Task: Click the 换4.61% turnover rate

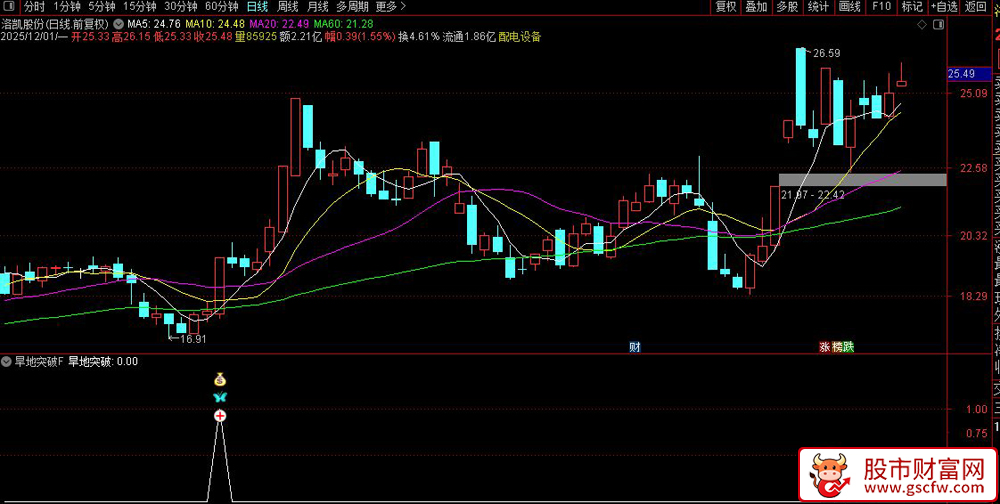Action: point(419,36)
